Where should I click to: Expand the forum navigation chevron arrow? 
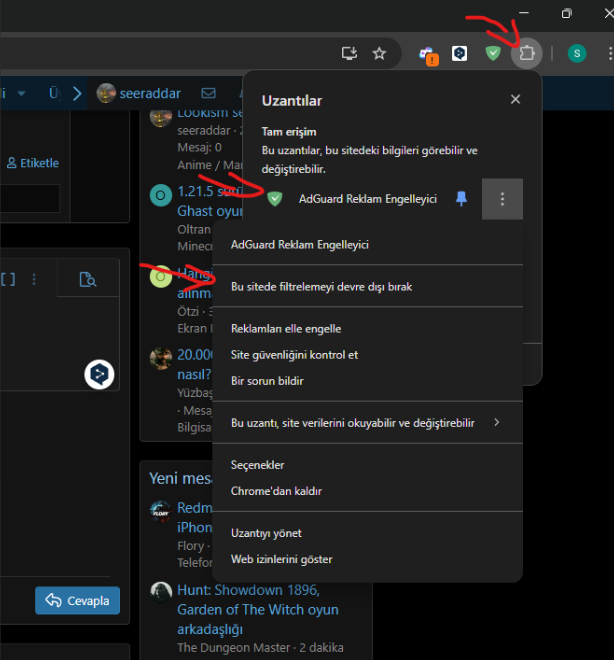point(77,93)
